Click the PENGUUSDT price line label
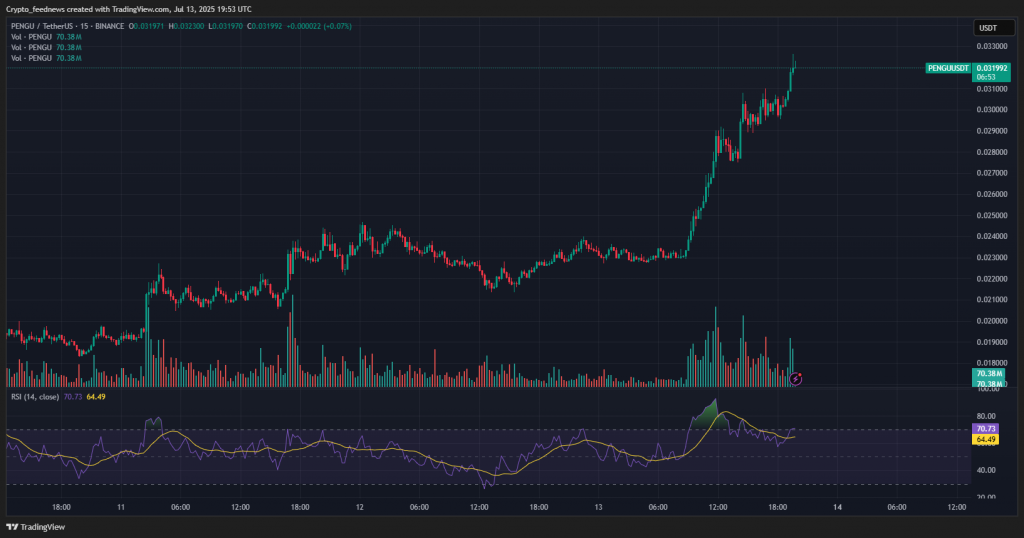The image size is (1024, 538). pyautogui.click(x=947, y=67)
